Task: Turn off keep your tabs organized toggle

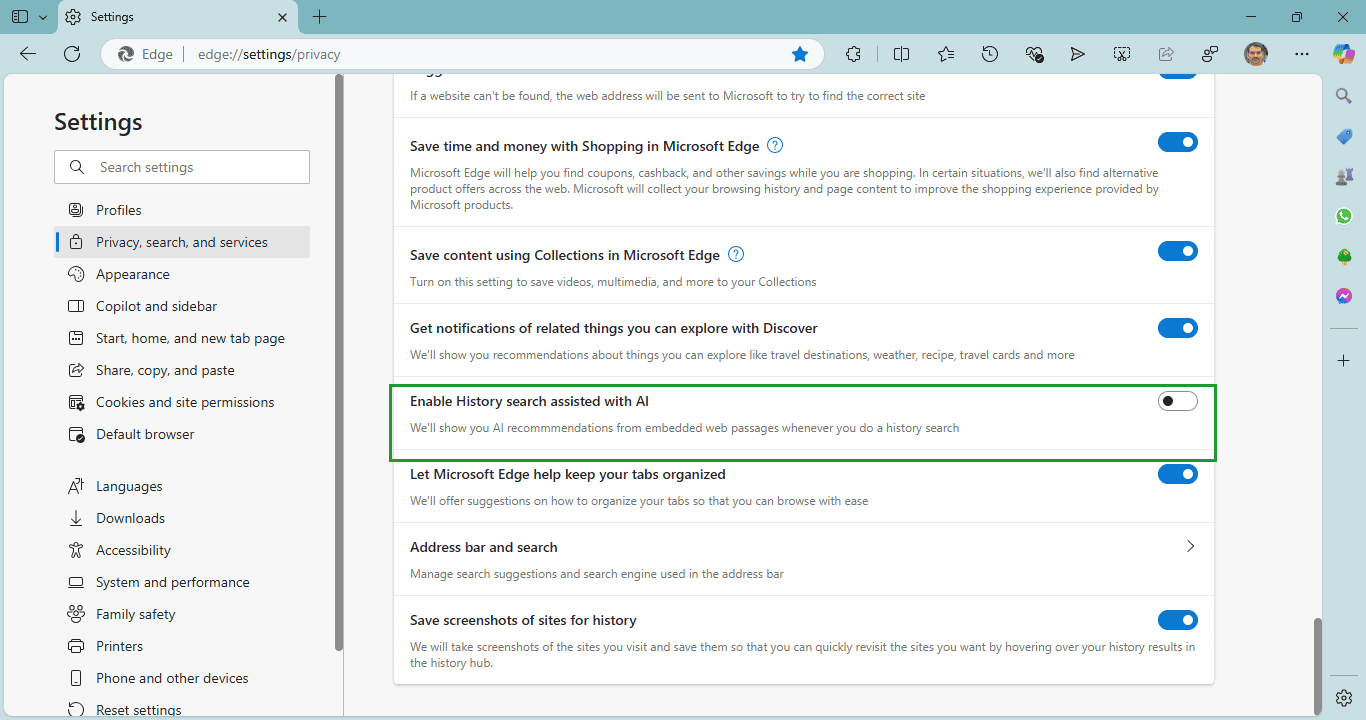Action: tap(1178, 474)
